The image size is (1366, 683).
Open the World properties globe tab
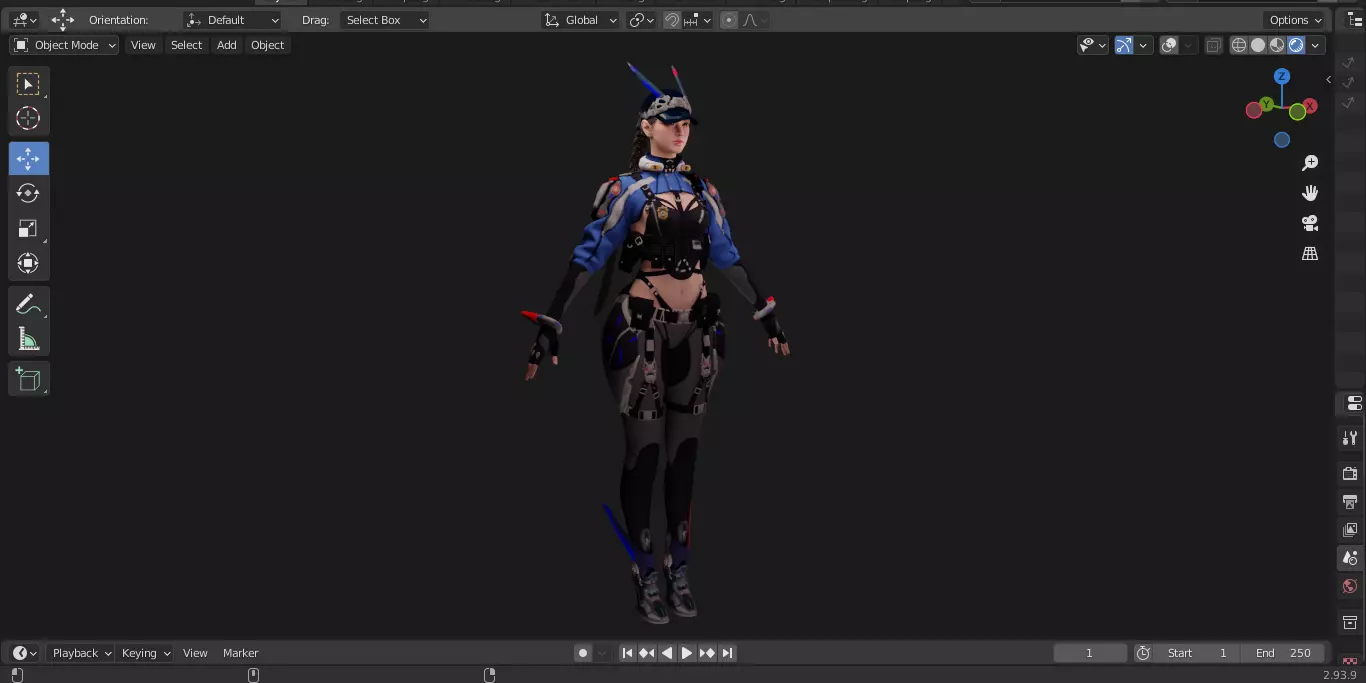pos(1350,586)
